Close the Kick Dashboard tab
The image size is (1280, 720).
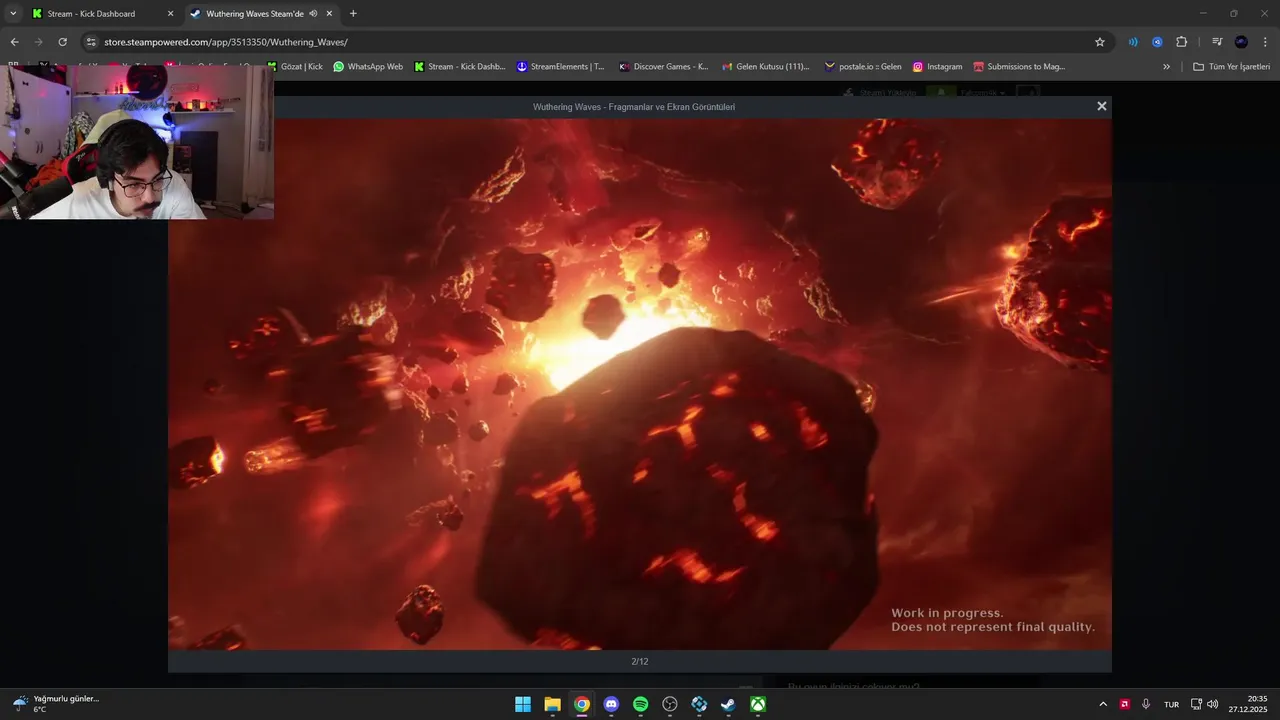click(170, 14)
